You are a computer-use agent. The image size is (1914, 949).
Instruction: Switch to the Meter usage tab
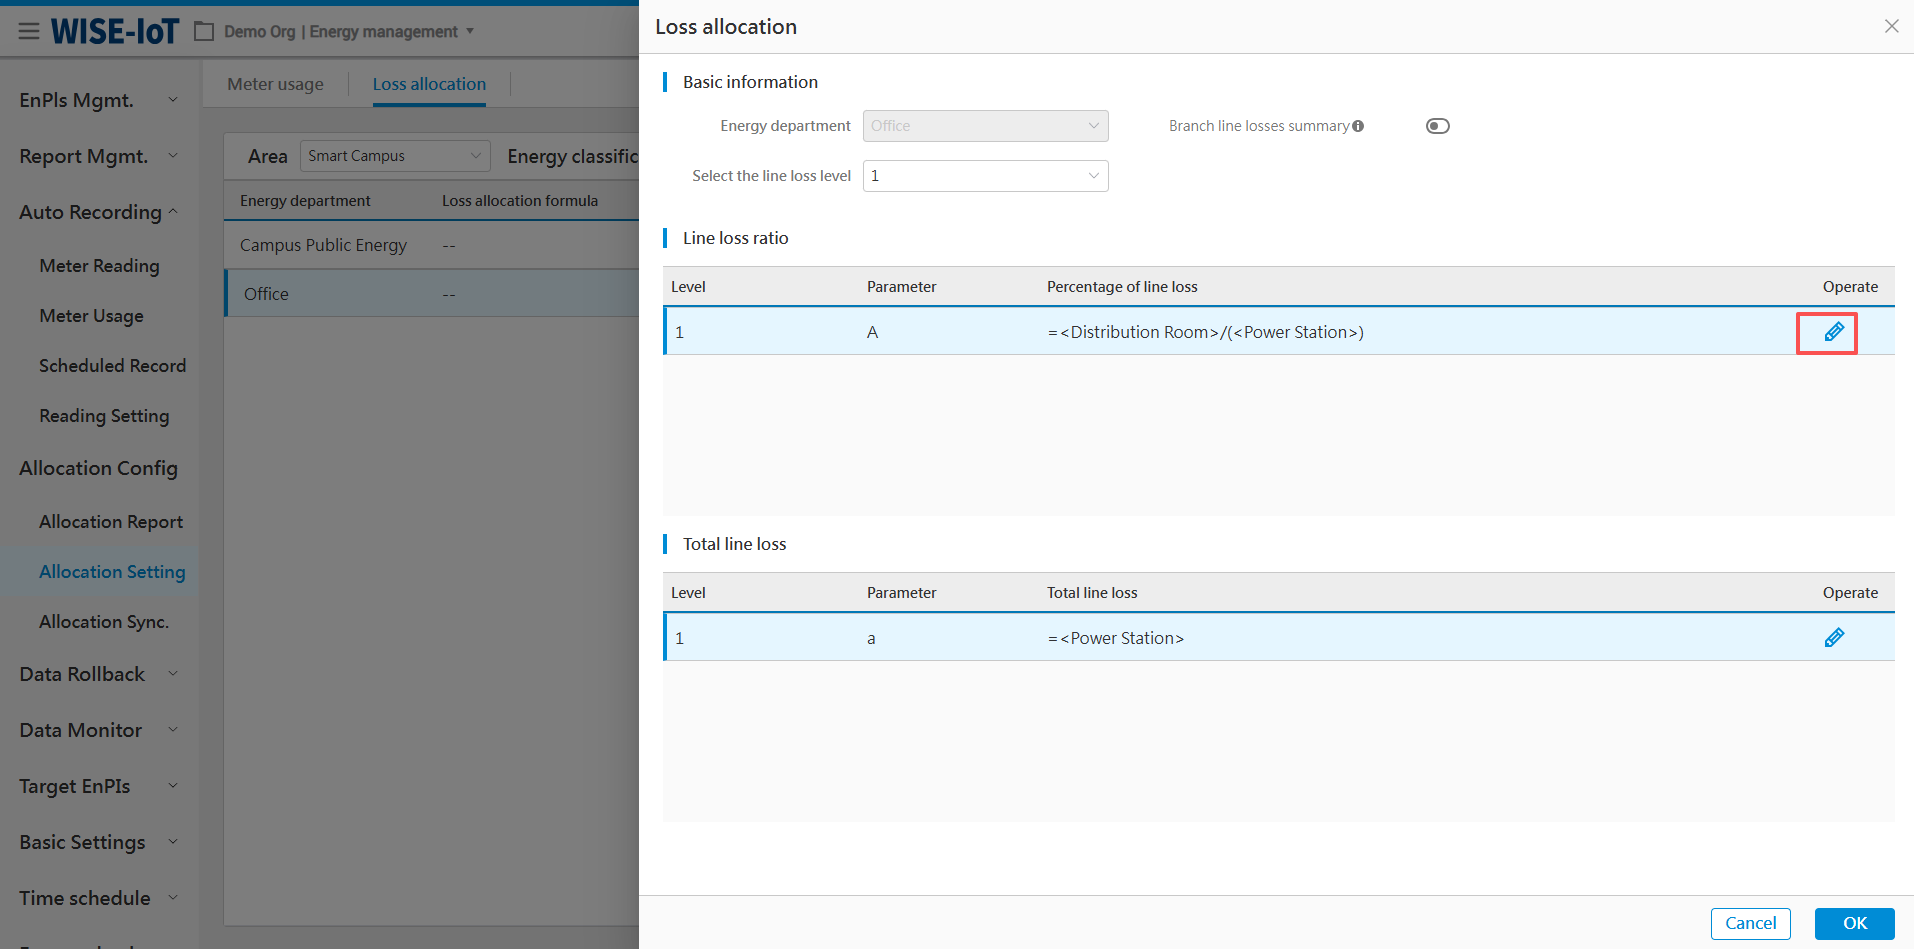point(275,84)
